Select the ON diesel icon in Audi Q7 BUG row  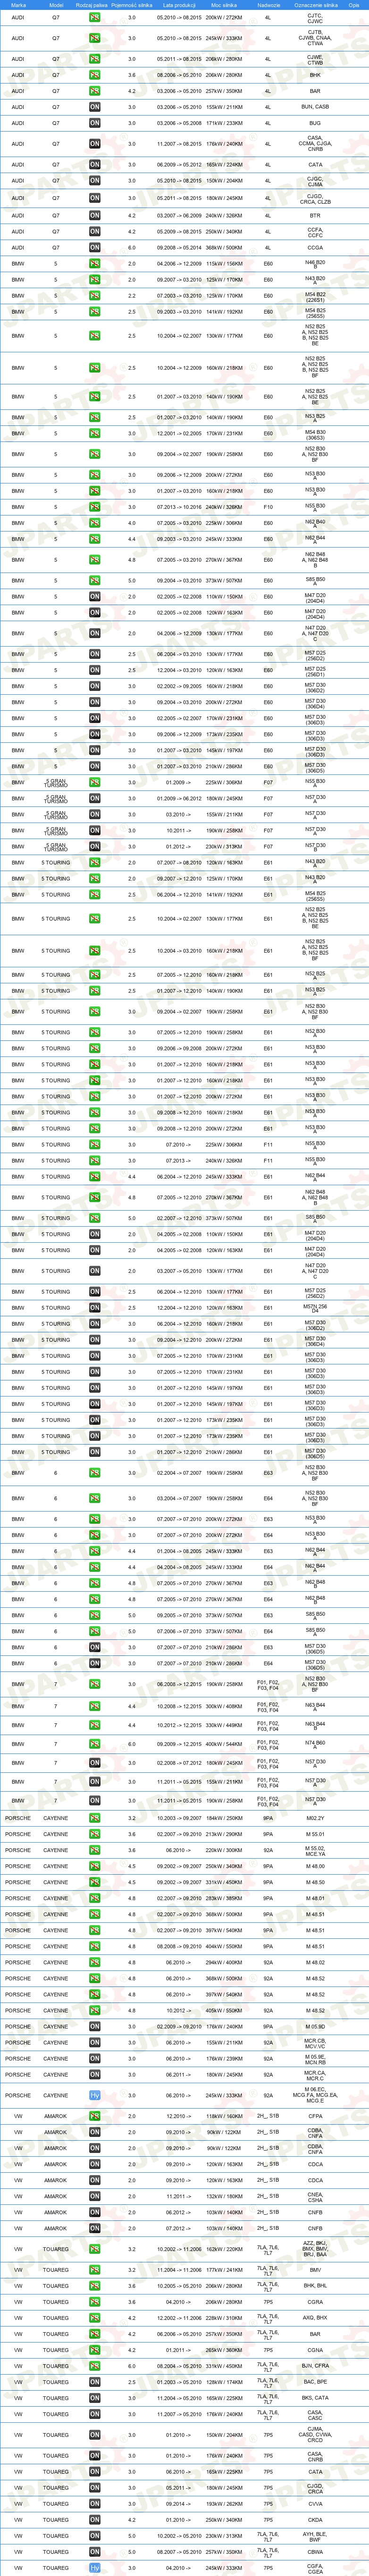coord(95,123)
